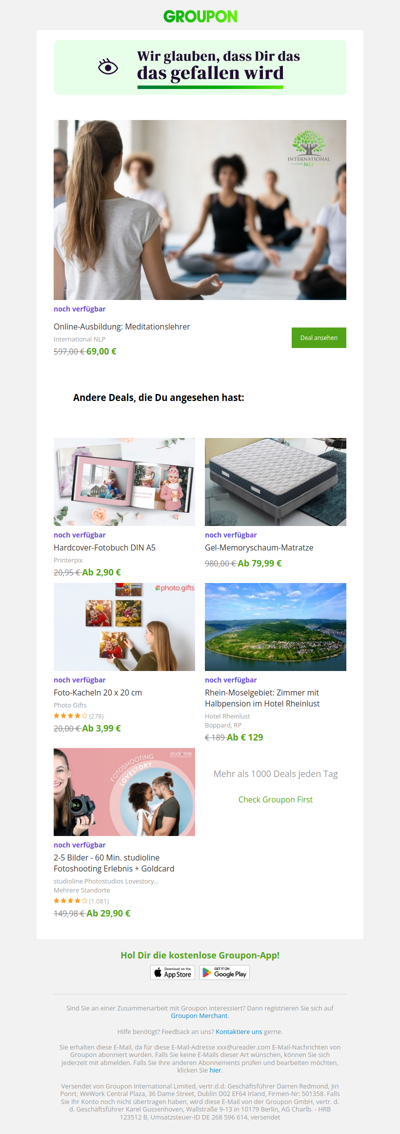Click the Kontaktiere uns link
This screenshot has width=400, height=1134.
tap(239, 1031)
